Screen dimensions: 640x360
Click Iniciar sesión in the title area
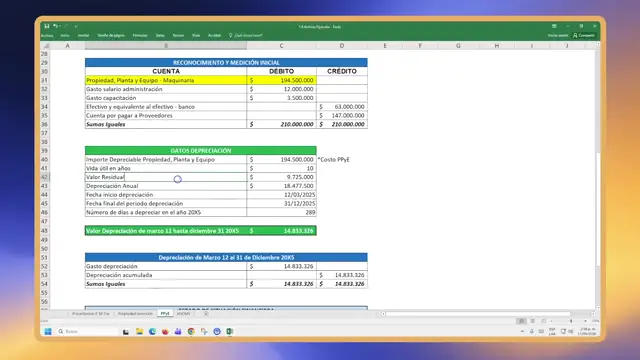point(558,36)
